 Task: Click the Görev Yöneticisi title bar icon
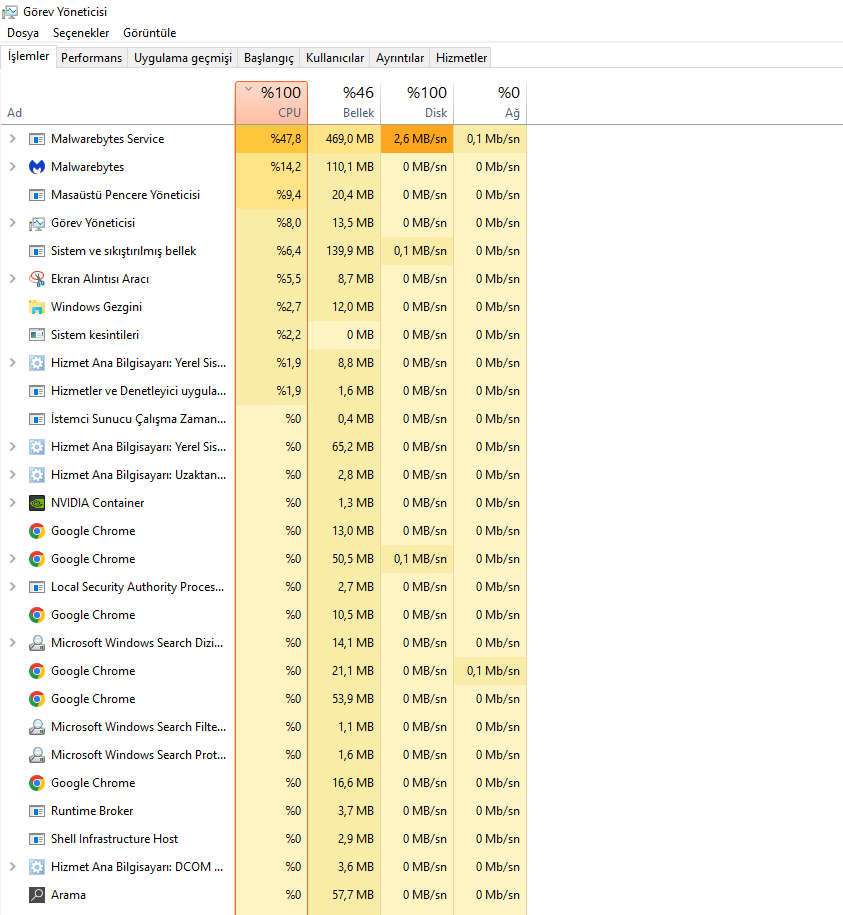(x=10, y=12)
